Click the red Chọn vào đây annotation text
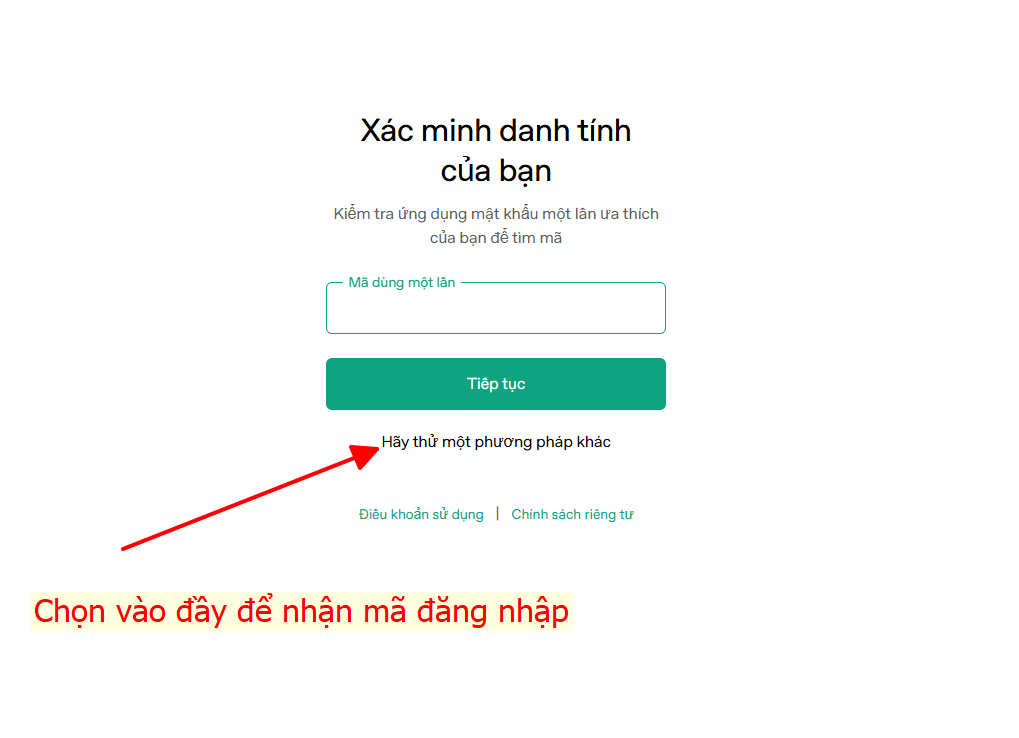Screen dimensions: 1019x738 pos(301,611)
